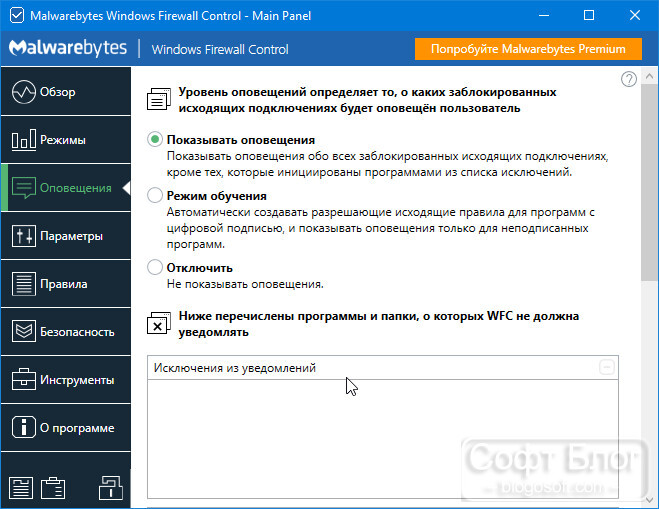Collapse the Исключения из уведомлений list
The height and width of the screenshot is (509, 659).
606,367
